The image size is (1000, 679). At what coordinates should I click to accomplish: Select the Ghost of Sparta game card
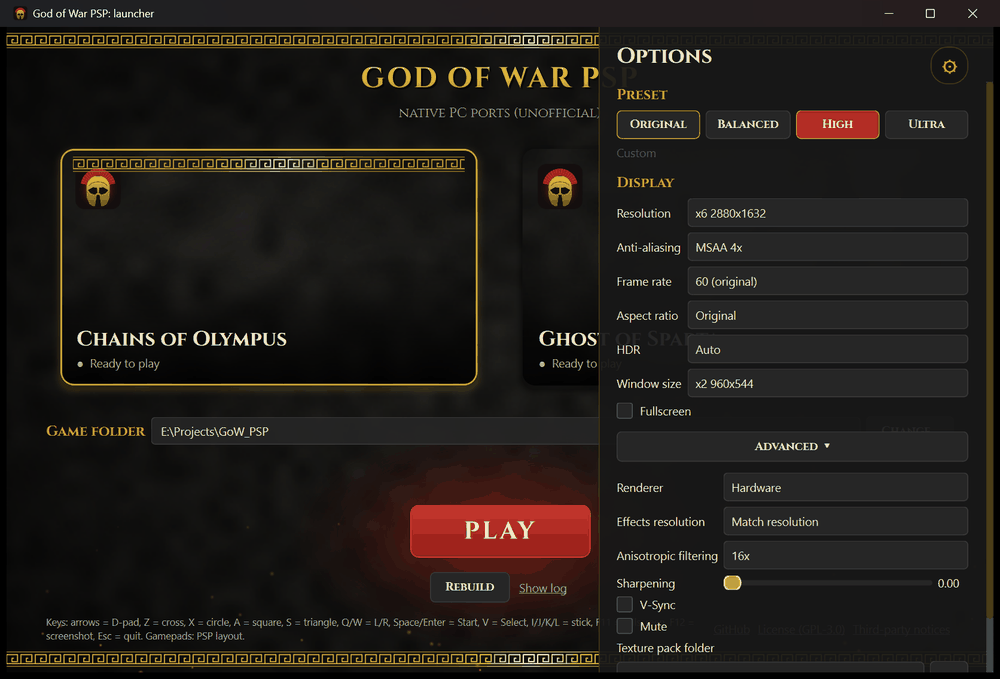[561, 267]
